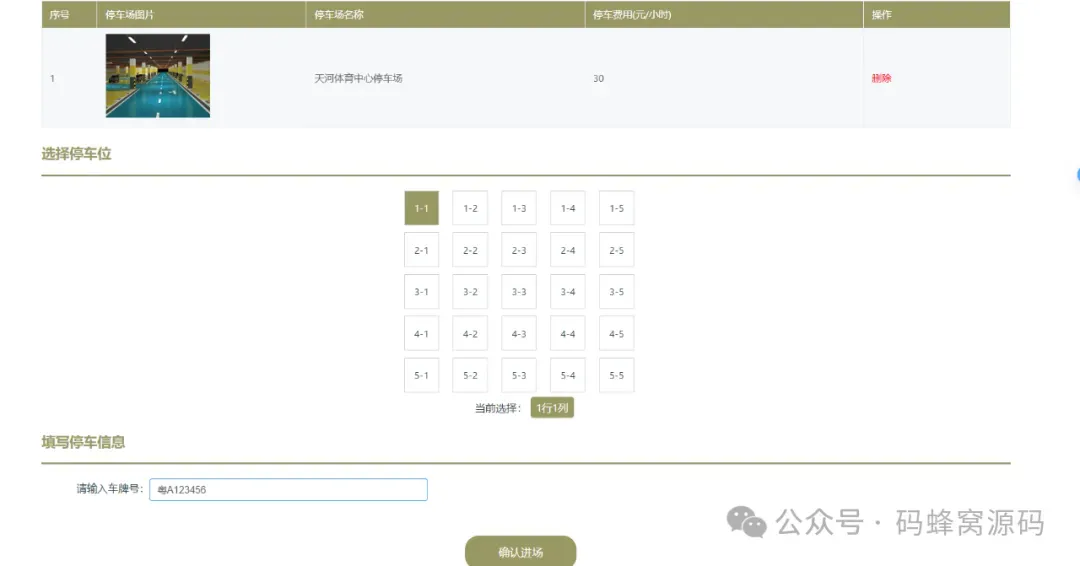Focus the license plate input field
Viewport: 1080px width, 566px height.
pyautogui.click(x=289, y=490)
